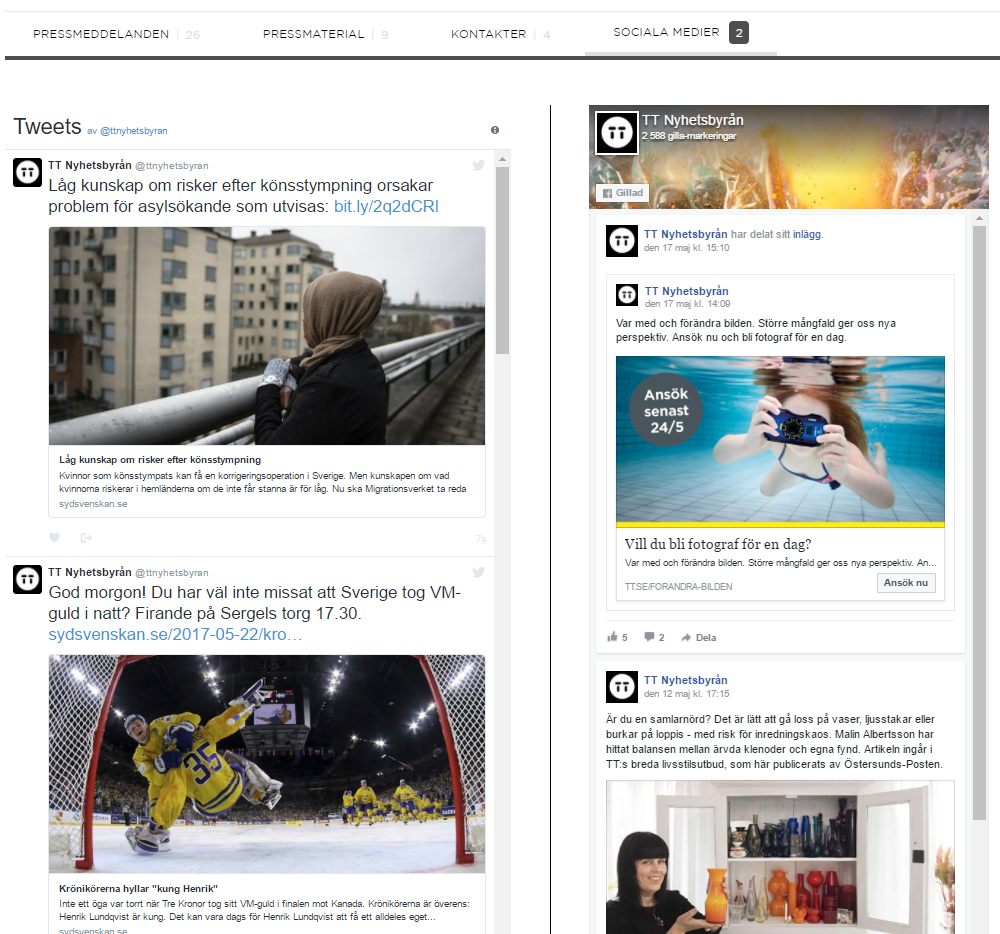Click Dela to share the Facebook post

click(699, 638)
